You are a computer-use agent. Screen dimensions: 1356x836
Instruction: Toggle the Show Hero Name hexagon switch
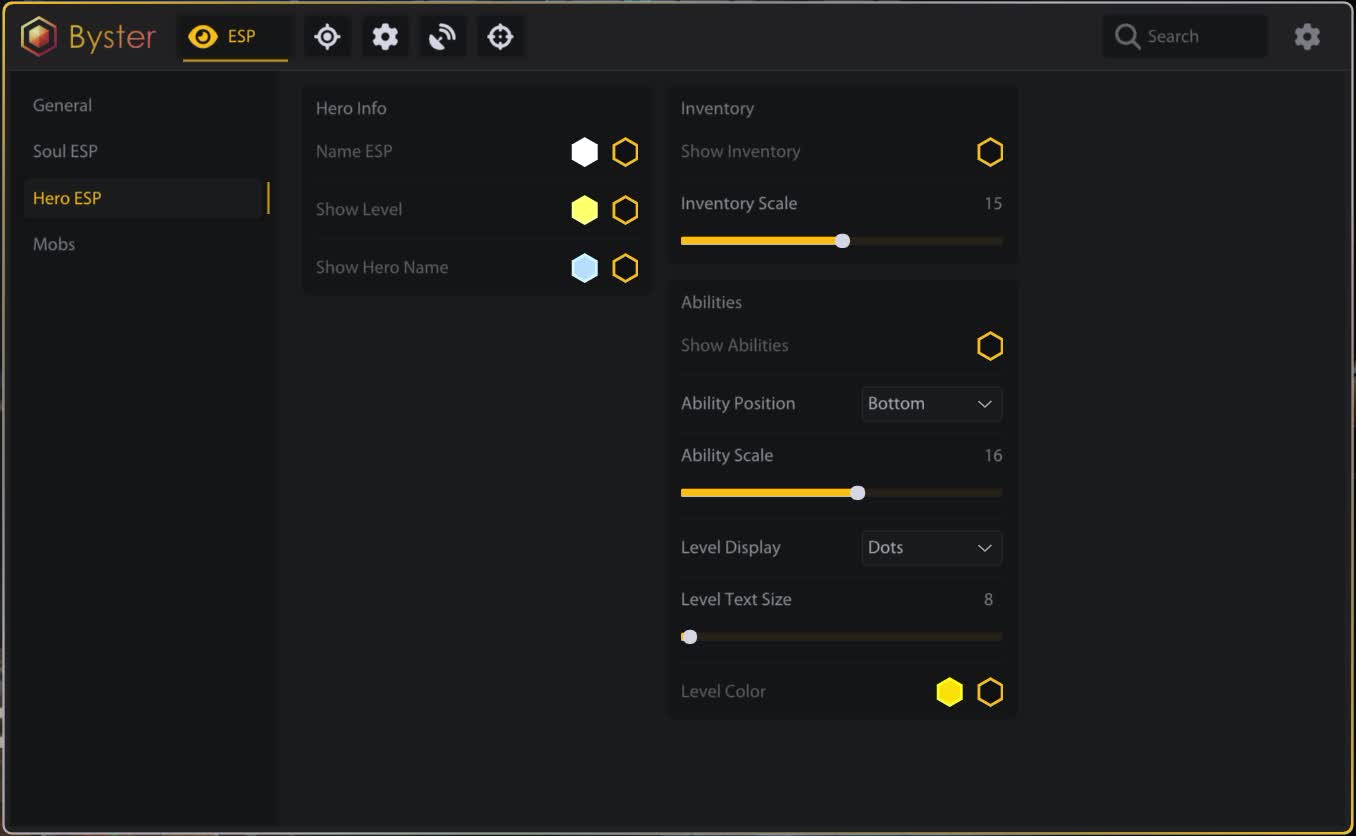coord(625,268)
